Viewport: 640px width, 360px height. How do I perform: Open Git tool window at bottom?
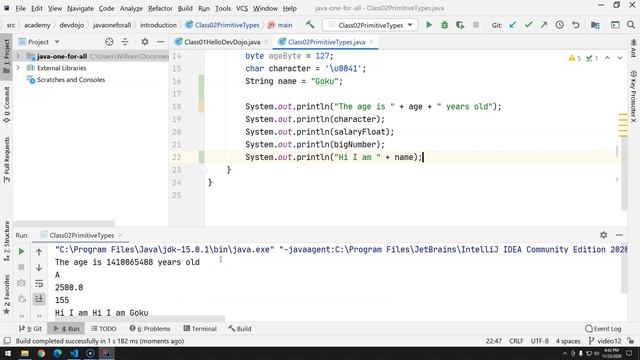click(x=30, y=328)
